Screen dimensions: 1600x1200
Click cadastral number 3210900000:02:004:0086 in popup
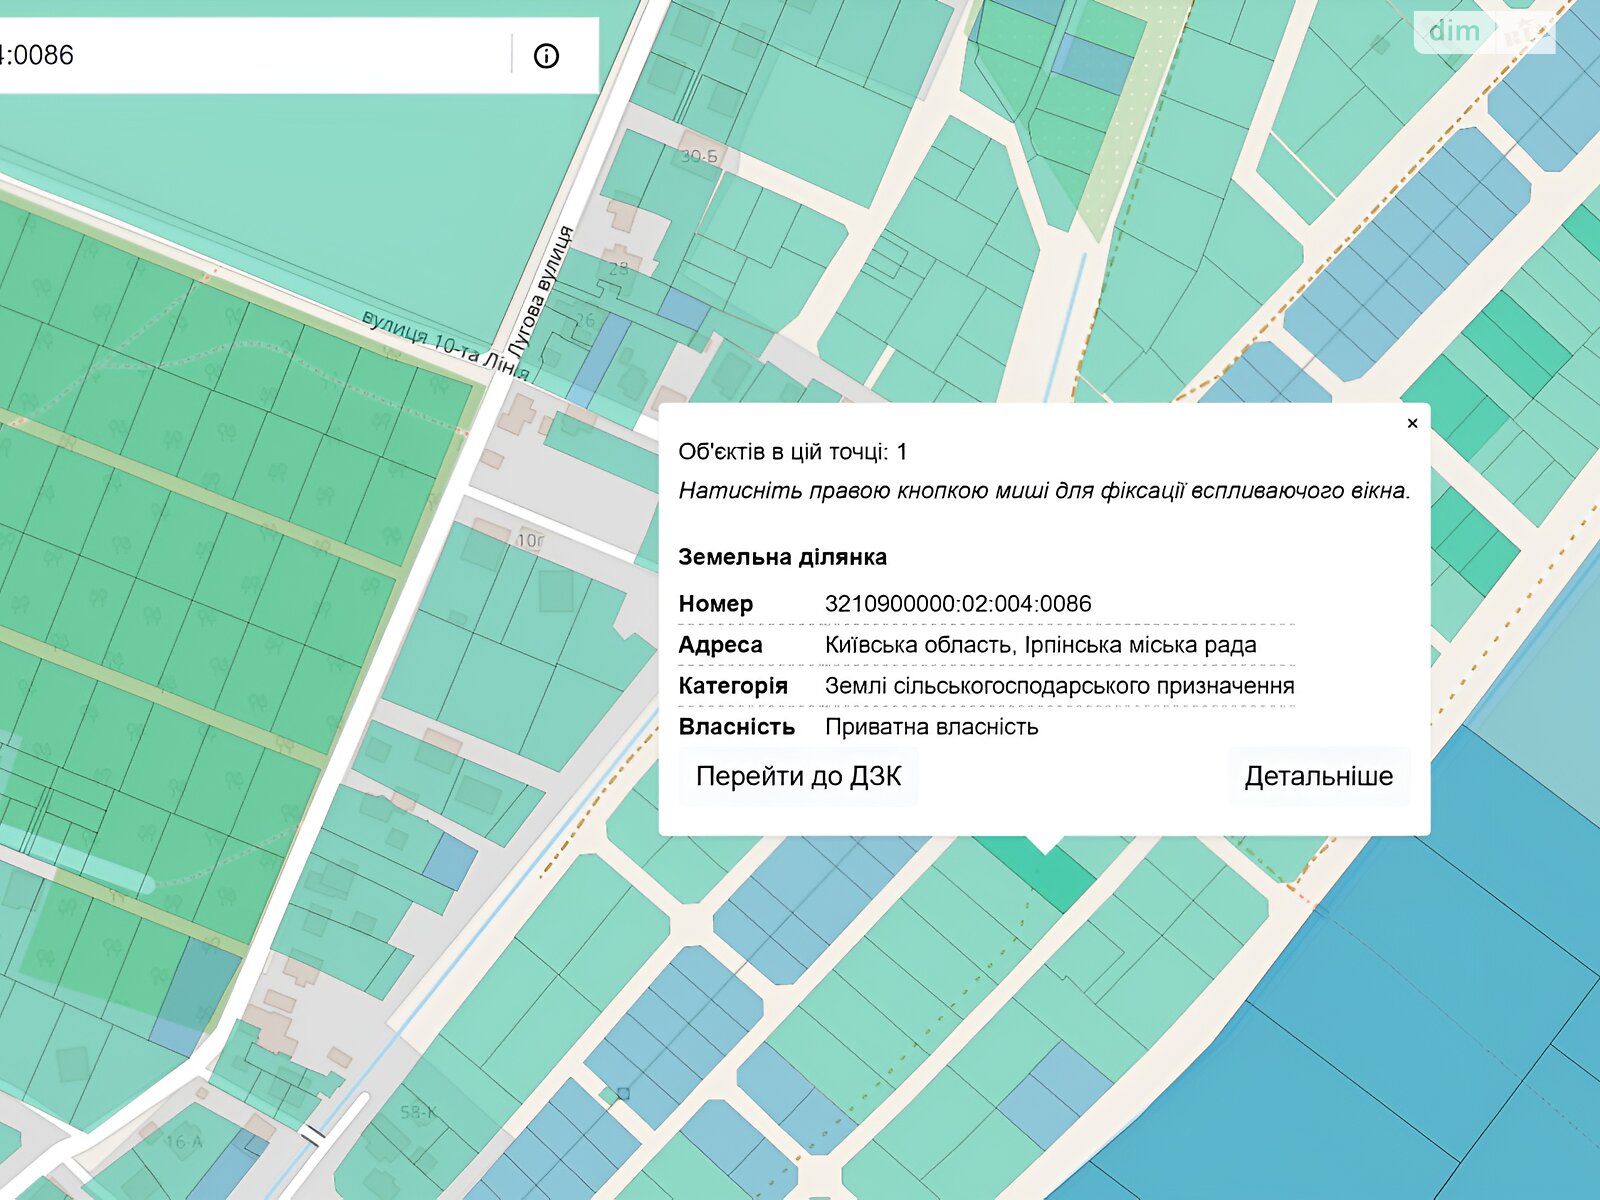tap(957, 604)
